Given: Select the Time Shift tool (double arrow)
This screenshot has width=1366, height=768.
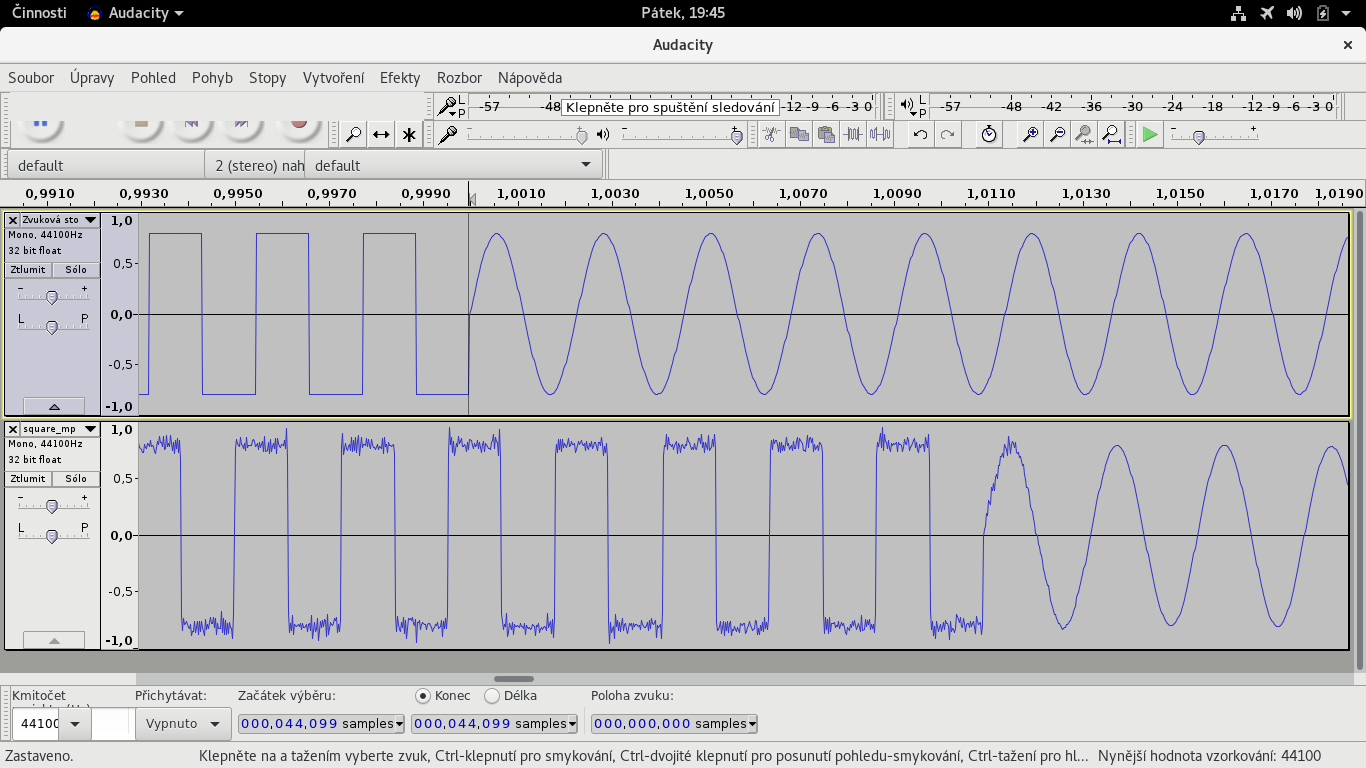Looking at the screenshot, I should click(x=381, y=134).
